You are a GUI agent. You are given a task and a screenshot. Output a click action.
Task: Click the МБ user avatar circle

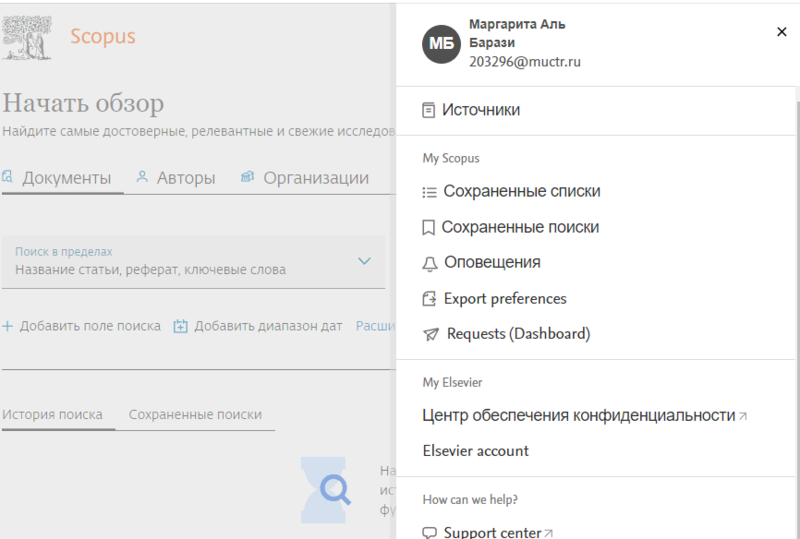click(441, 44)
